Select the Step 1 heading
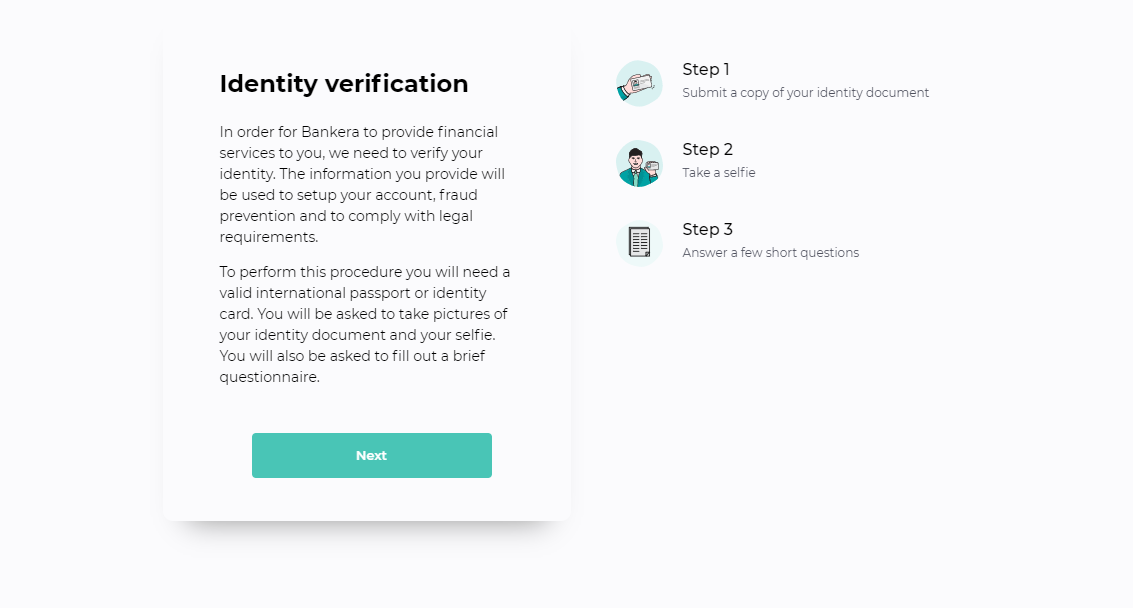The width and height of the screenshot is (1133, 608). [706, 69]
